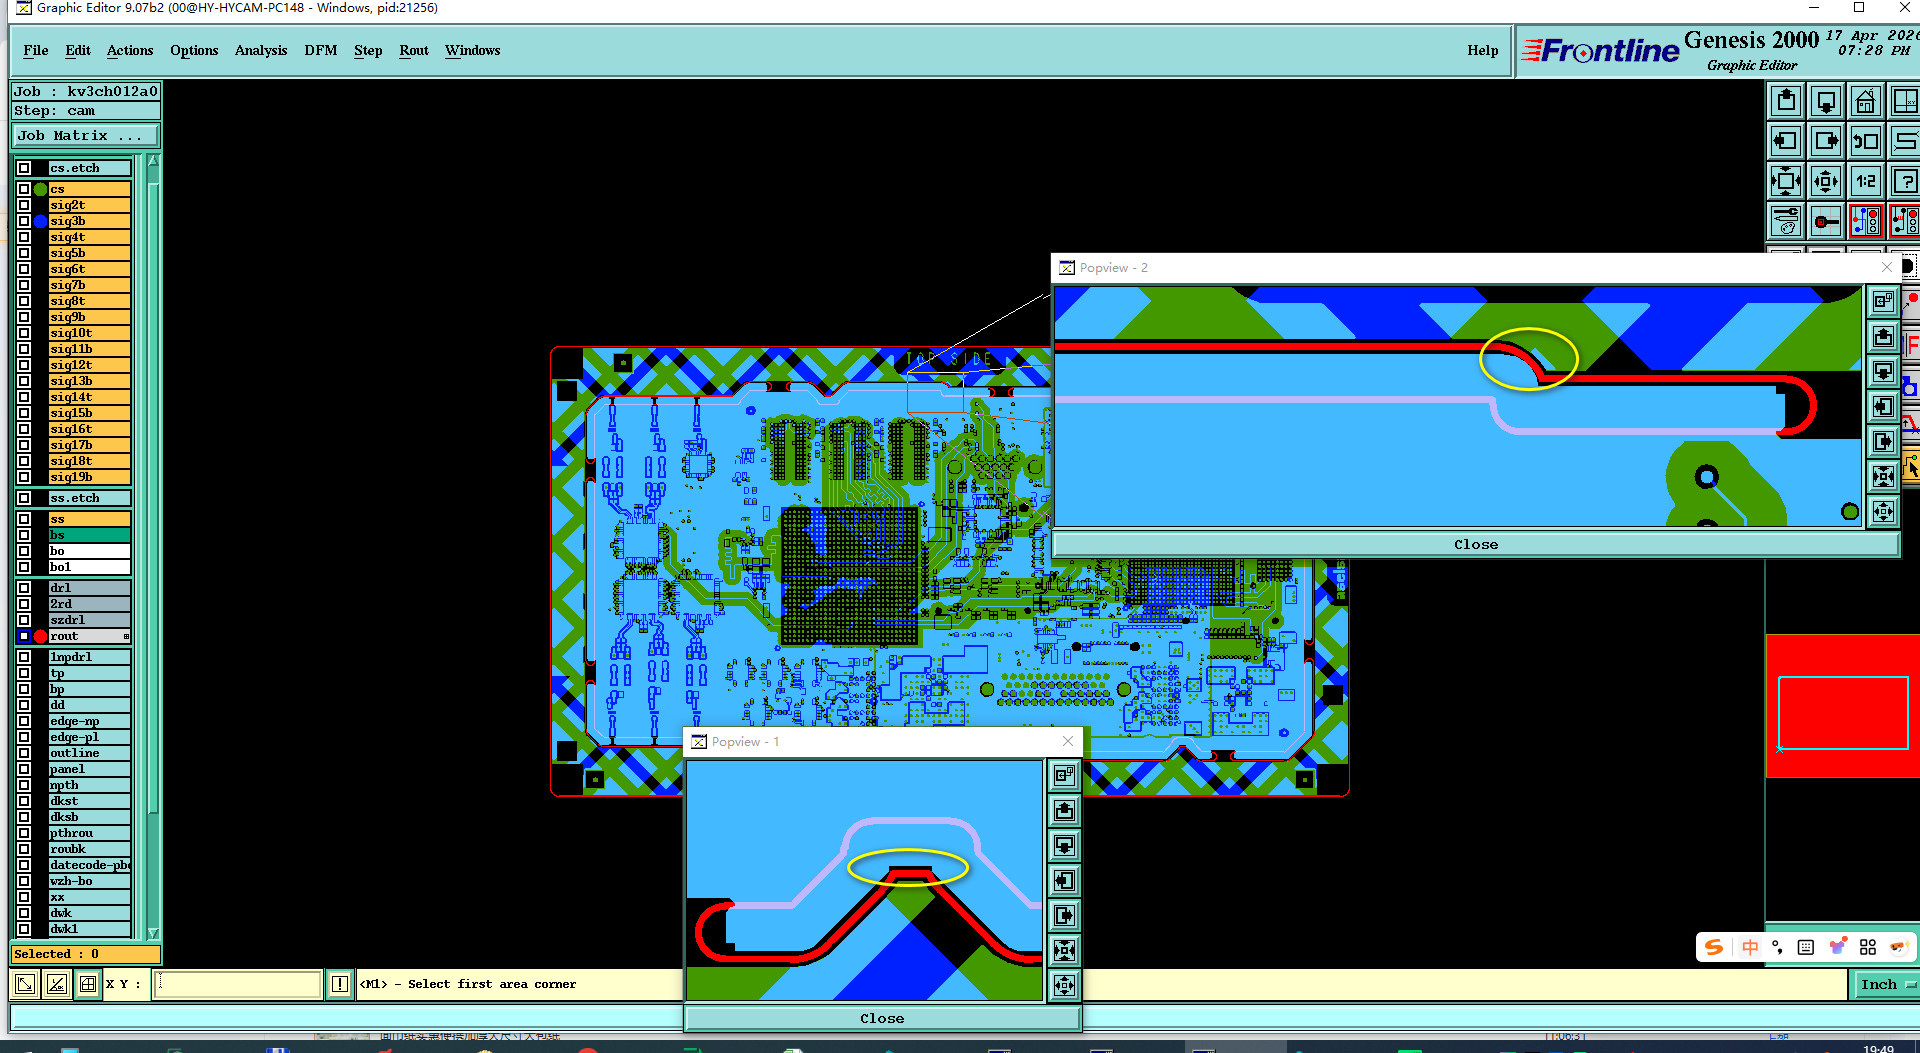1920x1053 pixels.
Task: Click the rout layer red color dot
Action: [40, 636]
